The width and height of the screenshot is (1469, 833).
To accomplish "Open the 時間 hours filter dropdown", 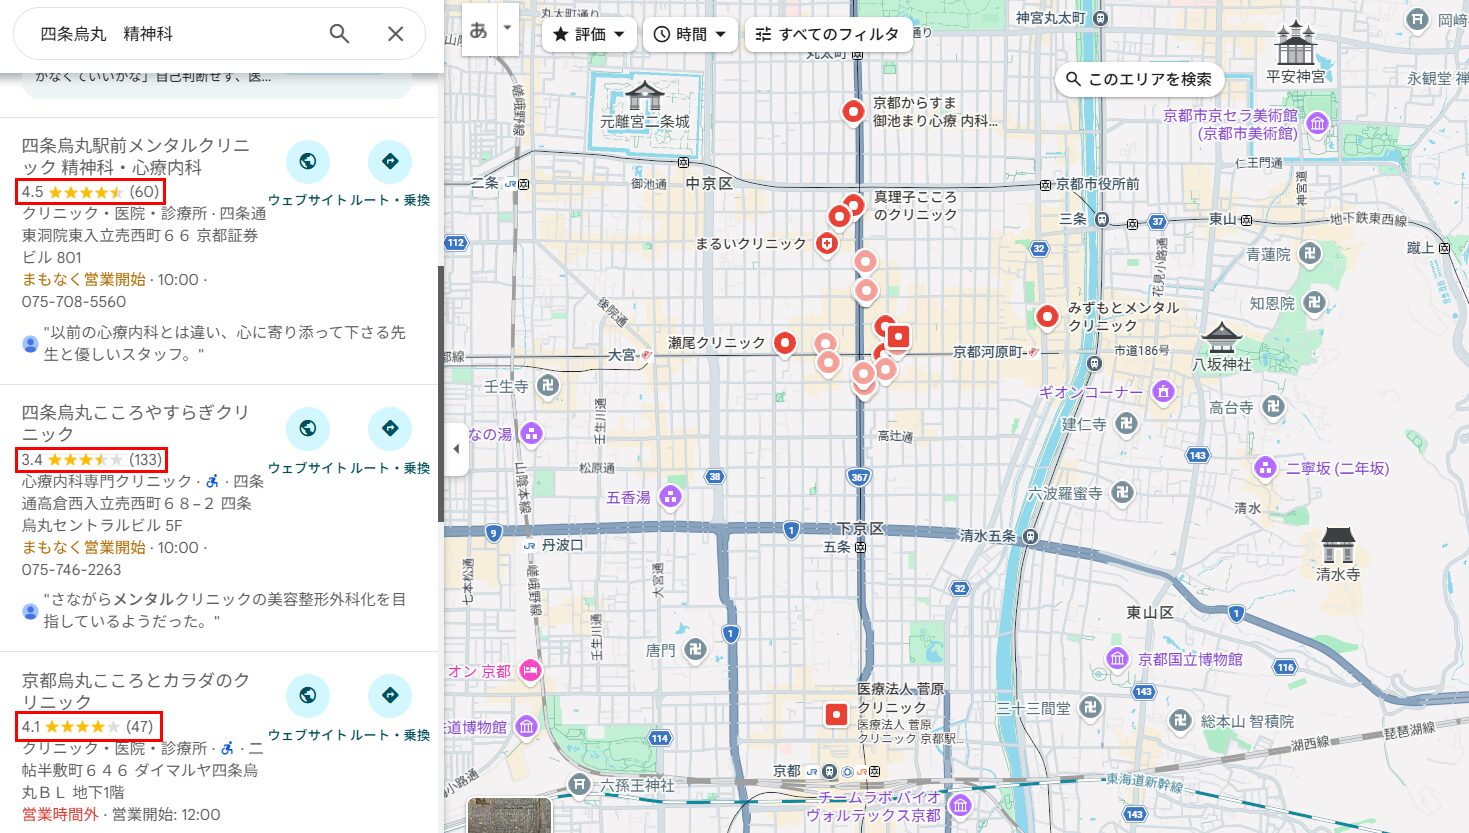I will click(690, 34).
